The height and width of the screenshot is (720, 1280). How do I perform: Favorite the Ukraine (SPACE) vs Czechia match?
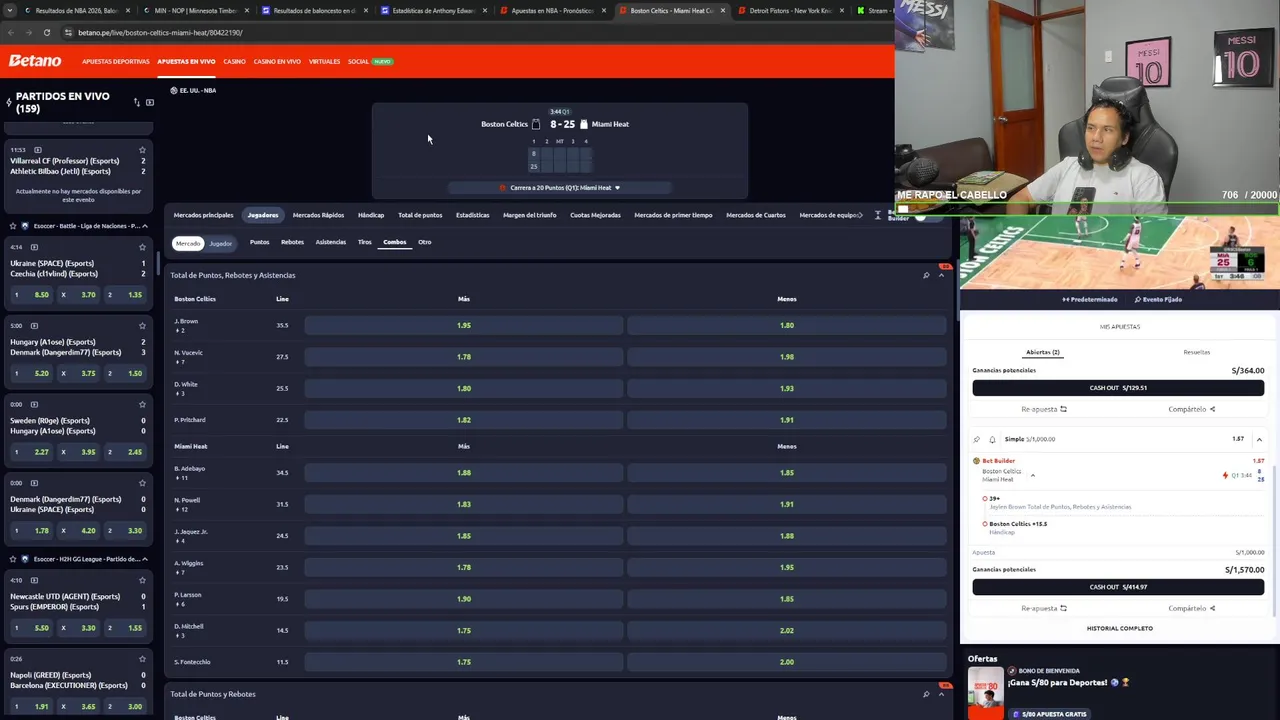142,247
